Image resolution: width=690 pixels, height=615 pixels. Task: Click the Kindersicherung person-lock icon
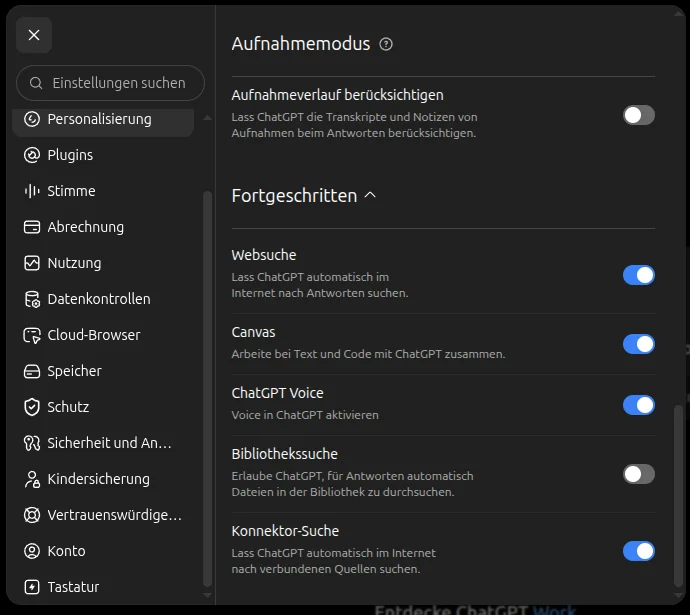pos(32,479)
